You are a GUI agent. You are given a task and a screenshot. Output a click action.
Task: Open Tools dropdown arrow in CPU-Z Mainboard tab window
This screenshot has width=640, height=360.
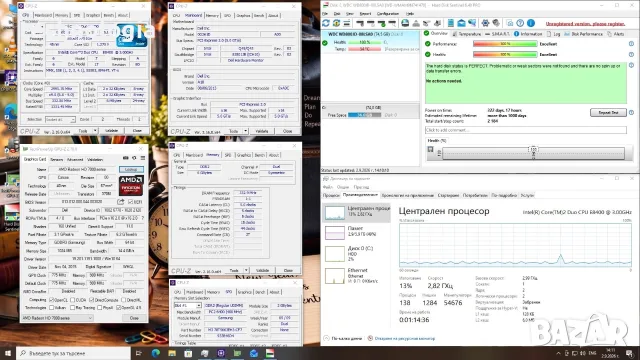click(x=246, y=131)
